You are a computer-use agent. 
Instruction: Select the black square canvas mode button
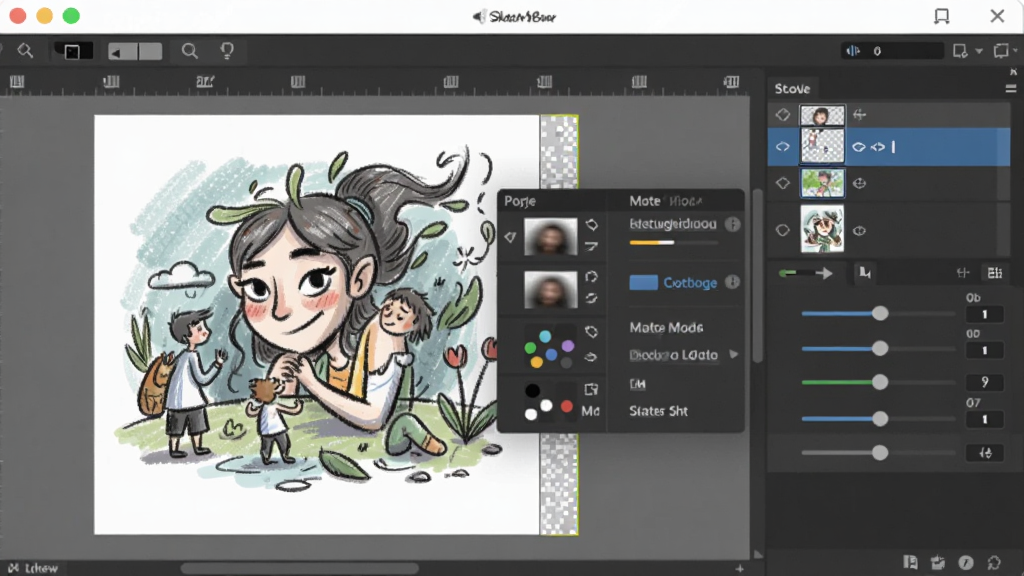[72, 51]
